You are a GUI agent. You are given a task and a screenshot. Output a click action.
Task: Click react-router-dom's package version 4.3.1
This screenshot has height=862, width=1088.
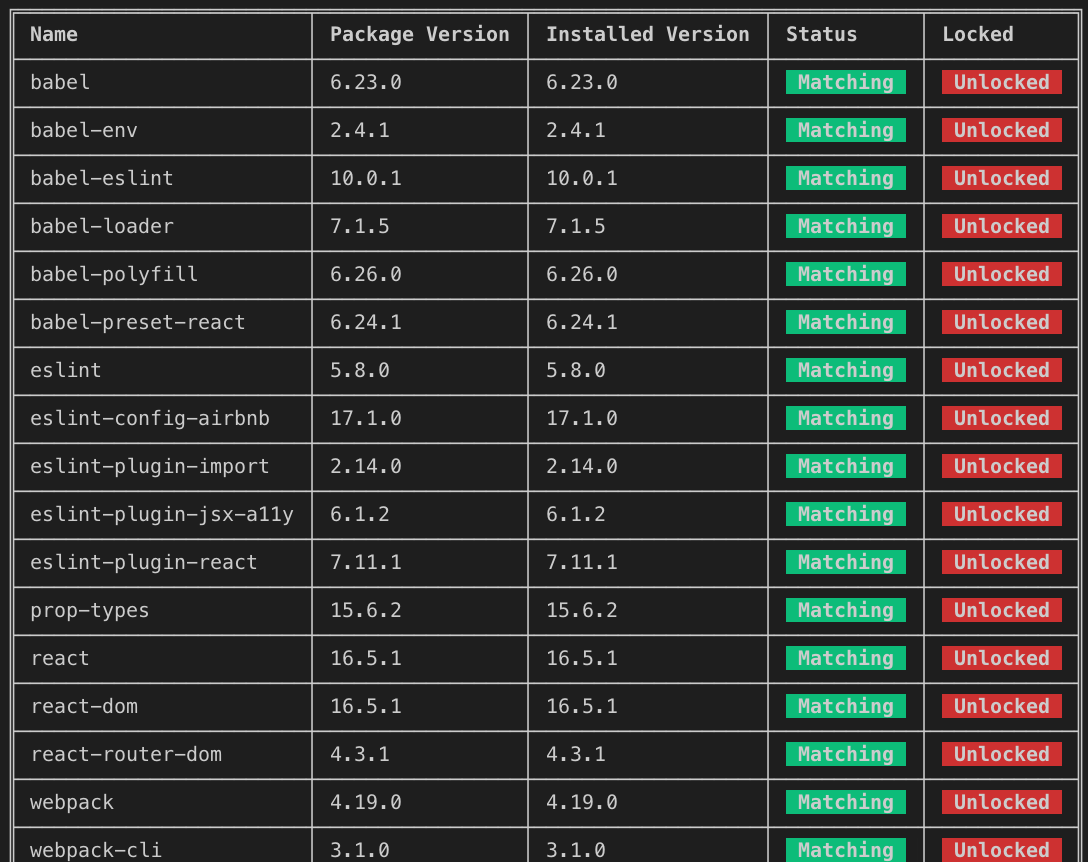click(359, 754)
